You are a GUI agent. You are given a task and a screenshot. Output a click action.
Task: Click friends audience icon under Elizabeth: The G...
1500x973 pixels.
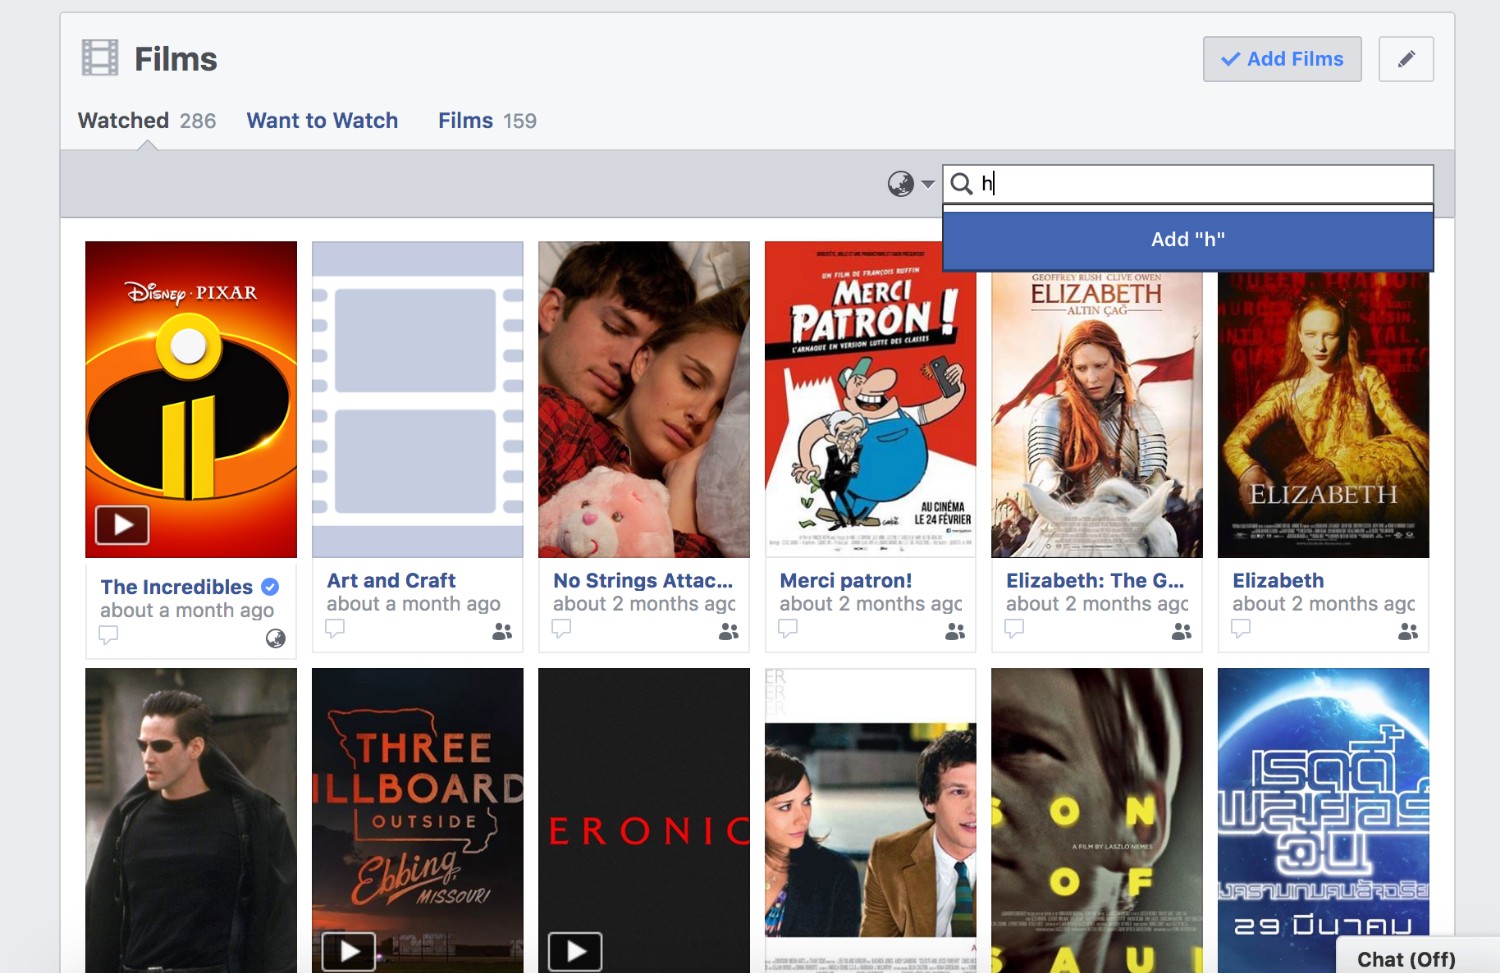1182,631
